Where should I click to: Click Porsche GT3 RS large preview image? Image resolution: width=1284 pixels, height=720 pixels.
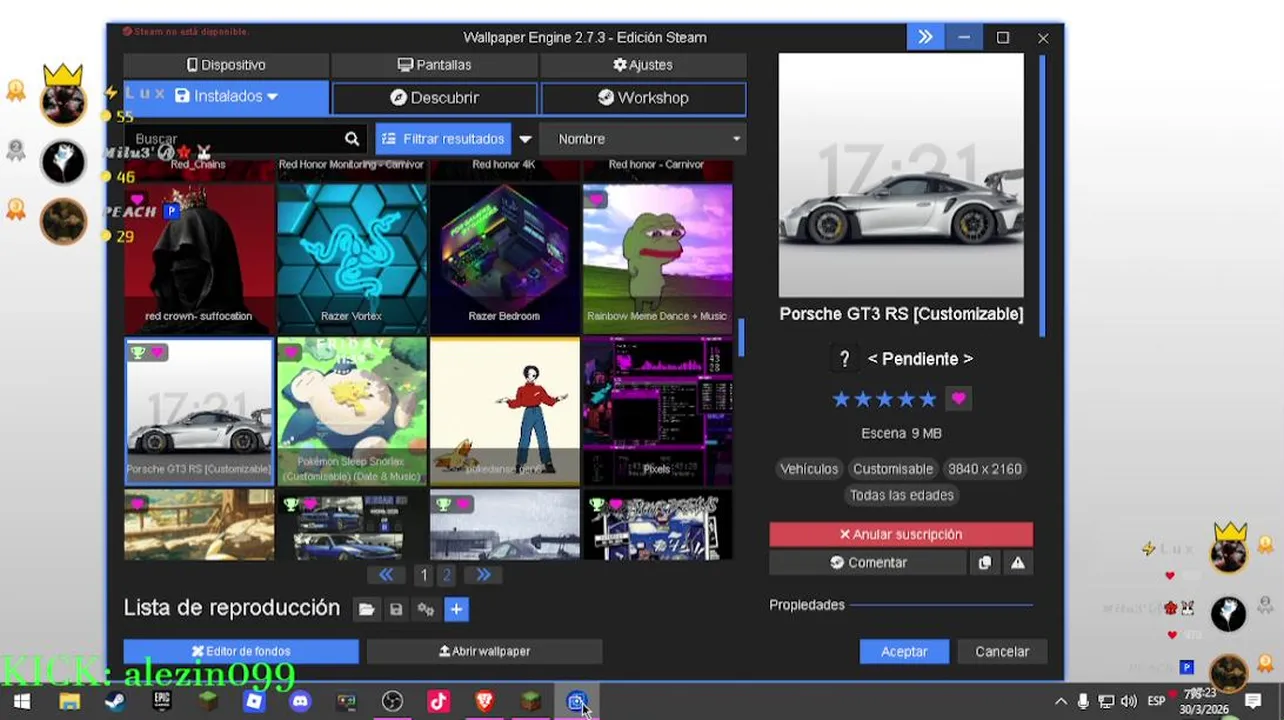coord(901,176)
